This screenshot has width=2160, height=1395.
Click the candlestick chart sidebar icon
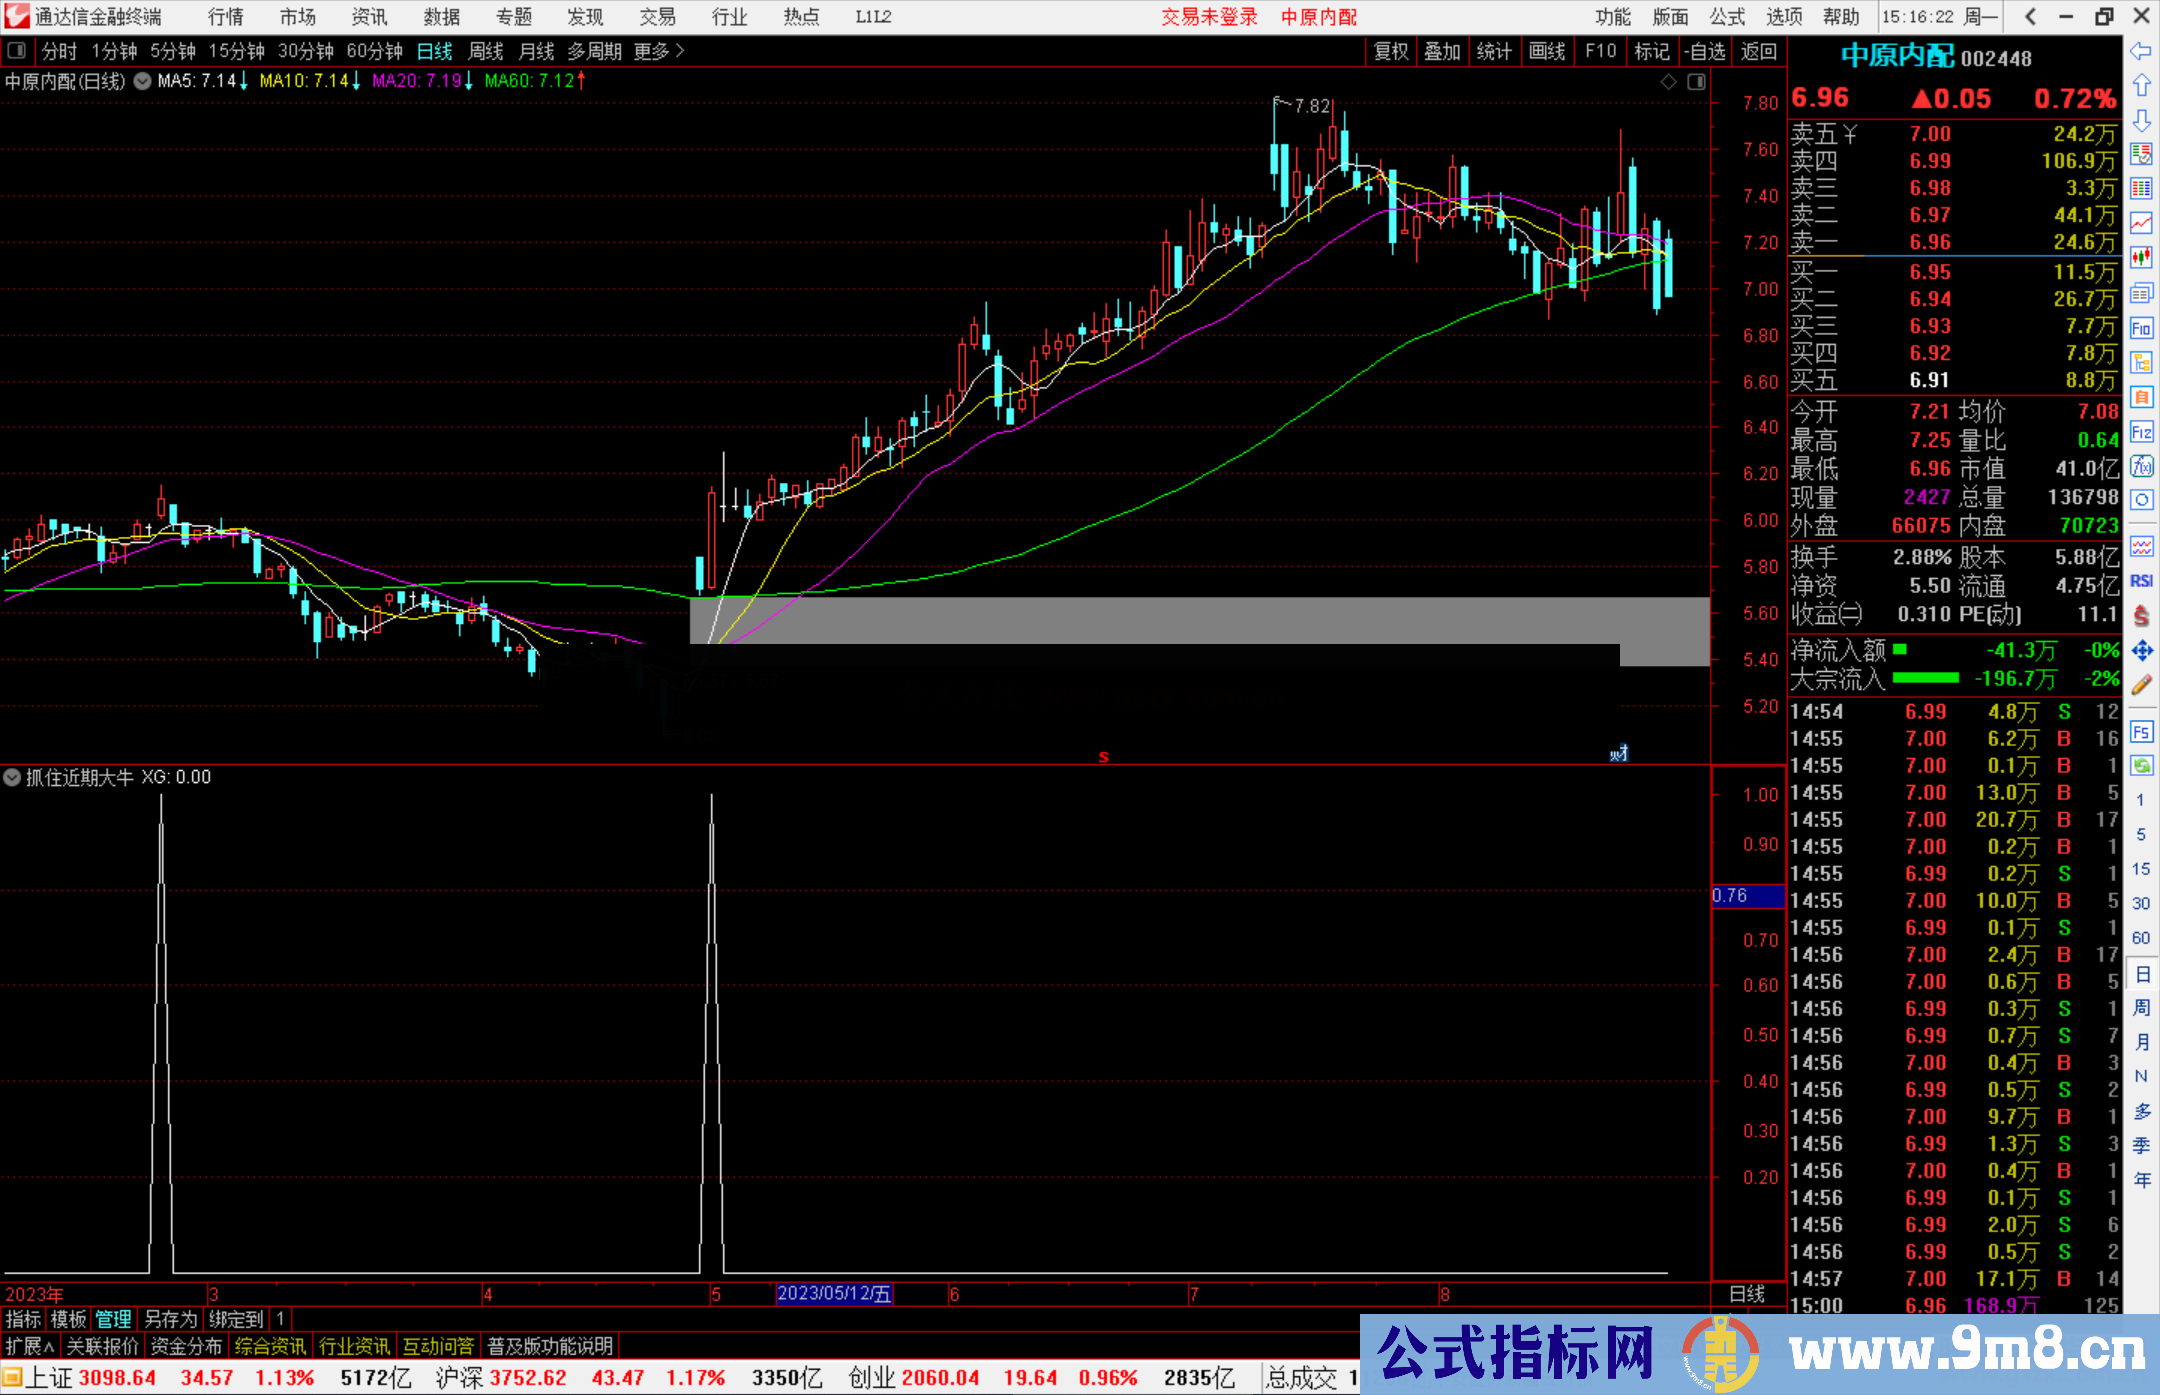pos(2141,258)
